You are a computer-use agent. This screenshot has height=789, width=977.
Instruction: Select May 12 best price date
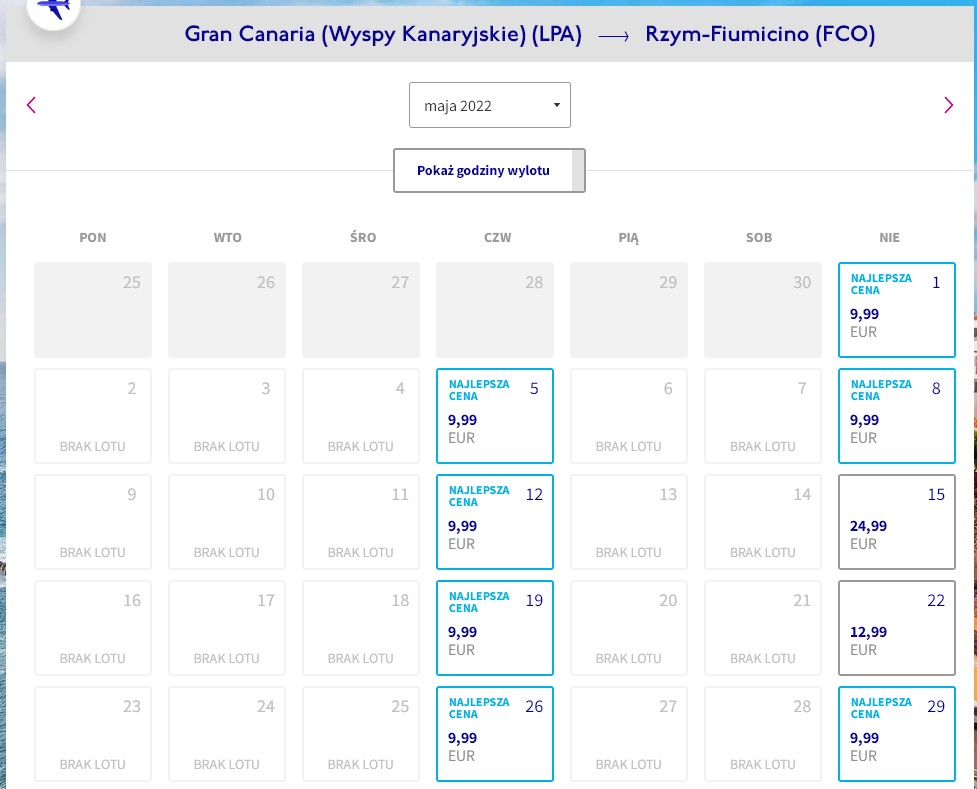point(495,522)
